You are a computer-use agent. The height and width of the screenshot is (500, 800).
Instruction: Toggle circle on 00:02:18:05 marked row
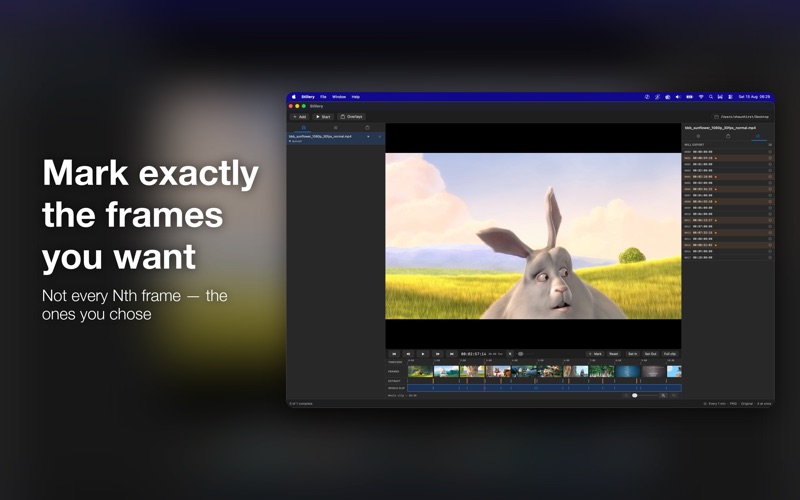tap(770, 177)
